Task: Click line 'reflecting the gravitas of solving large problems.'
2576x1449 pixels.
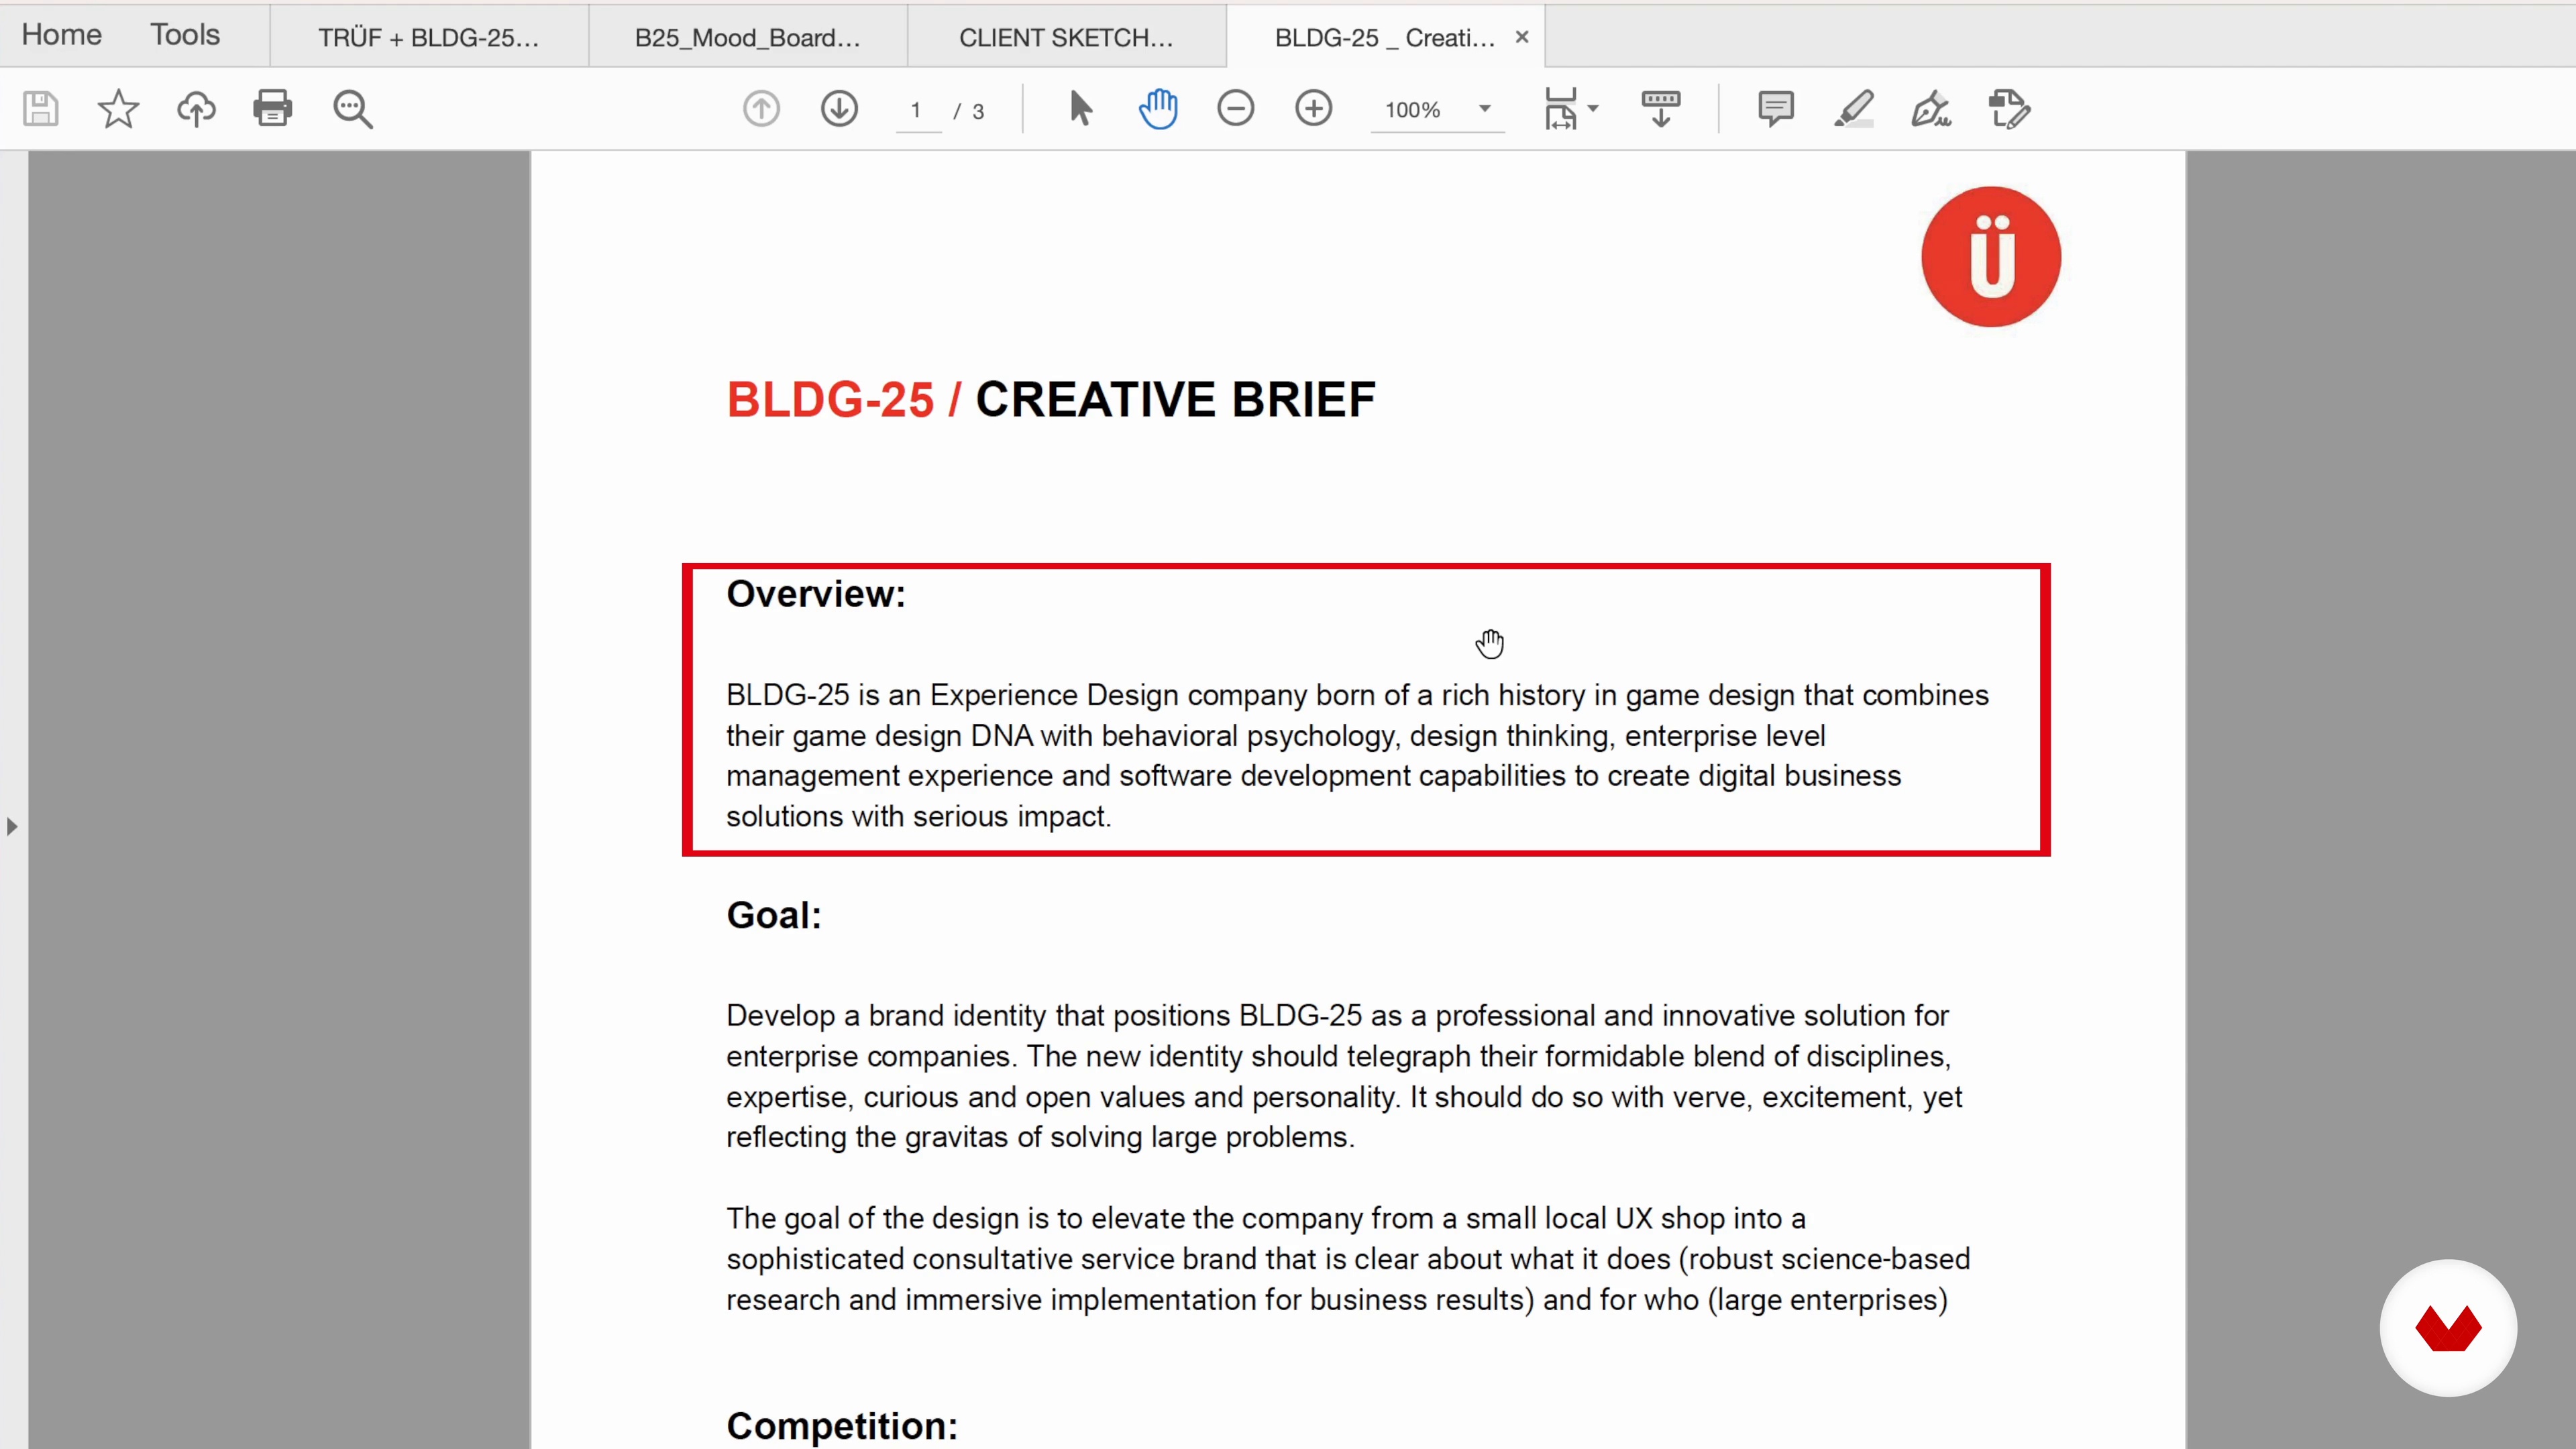Action: pos(1040,1137)
